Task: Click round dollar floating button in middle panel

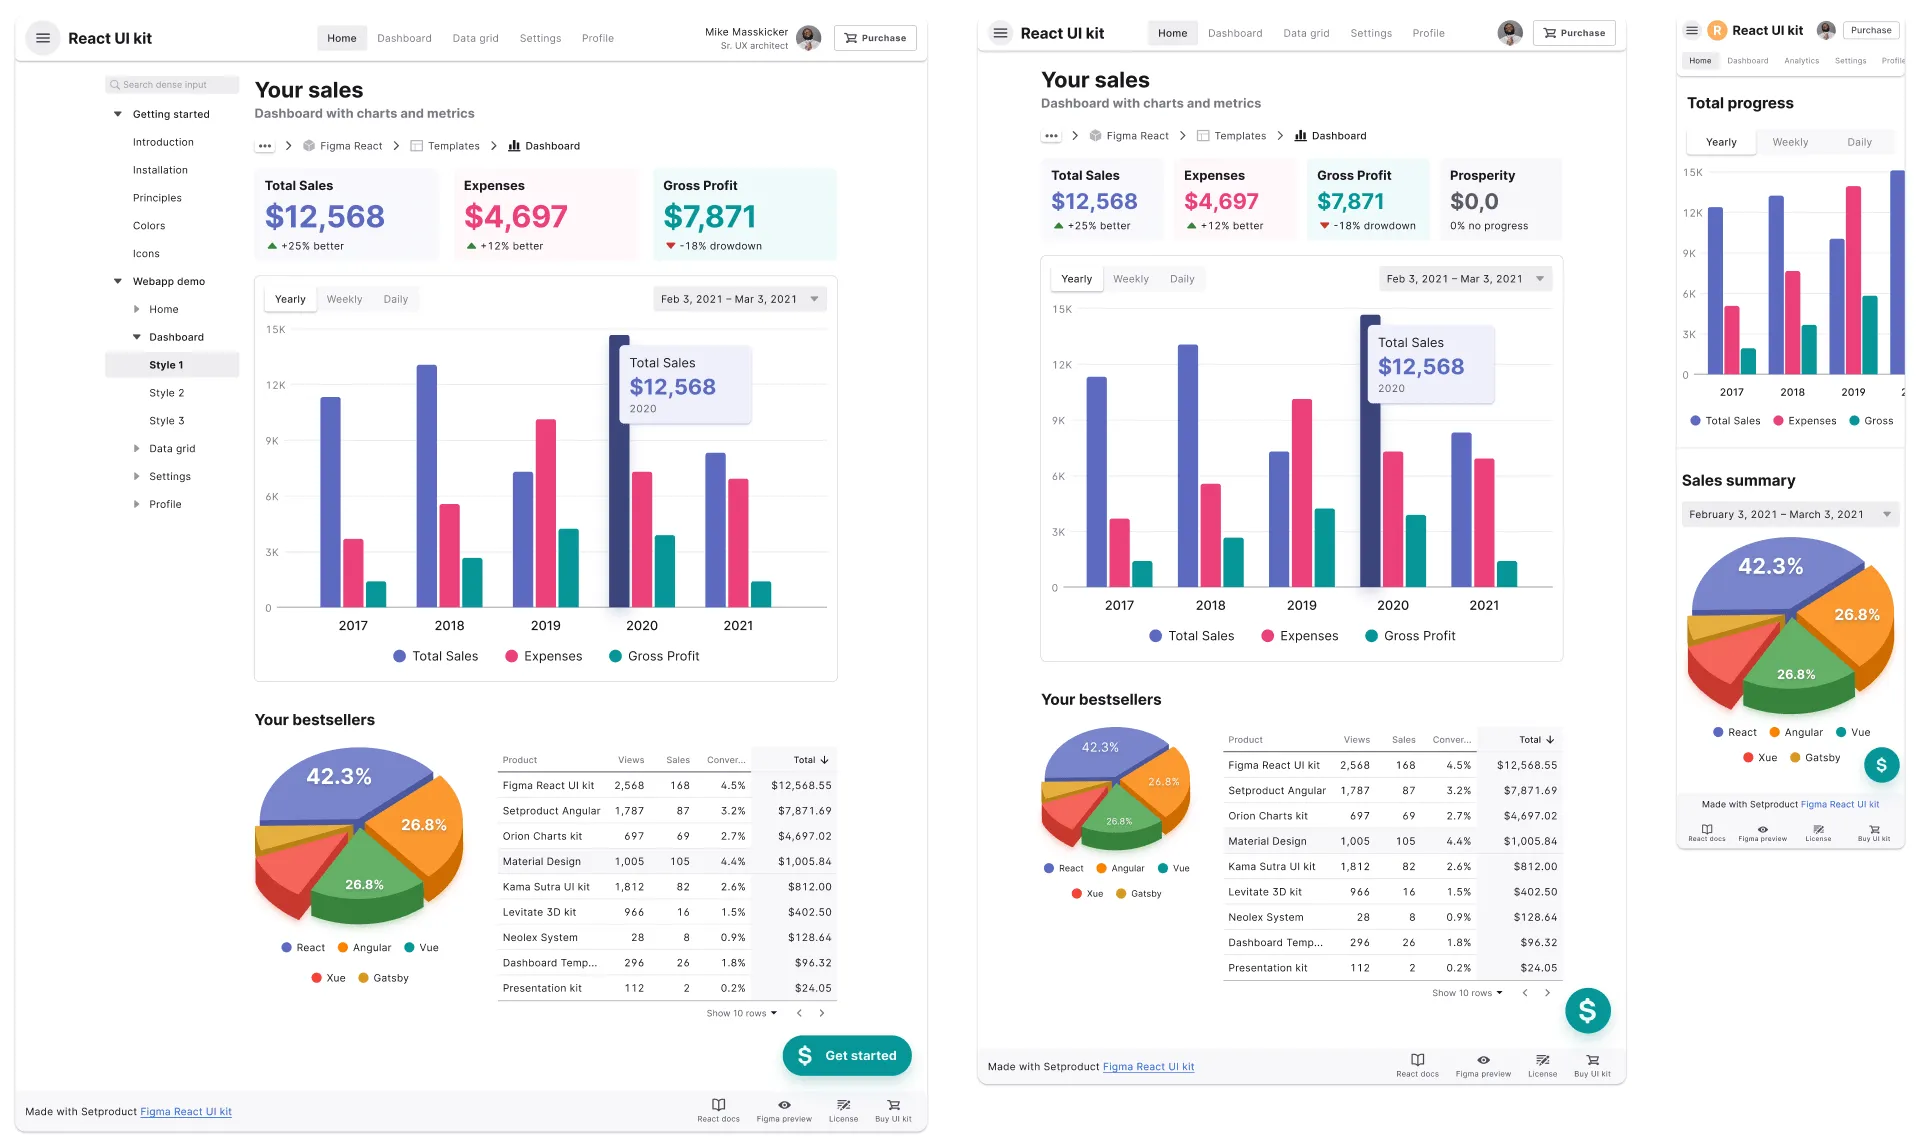Action: click(x=1587, y=1011)
